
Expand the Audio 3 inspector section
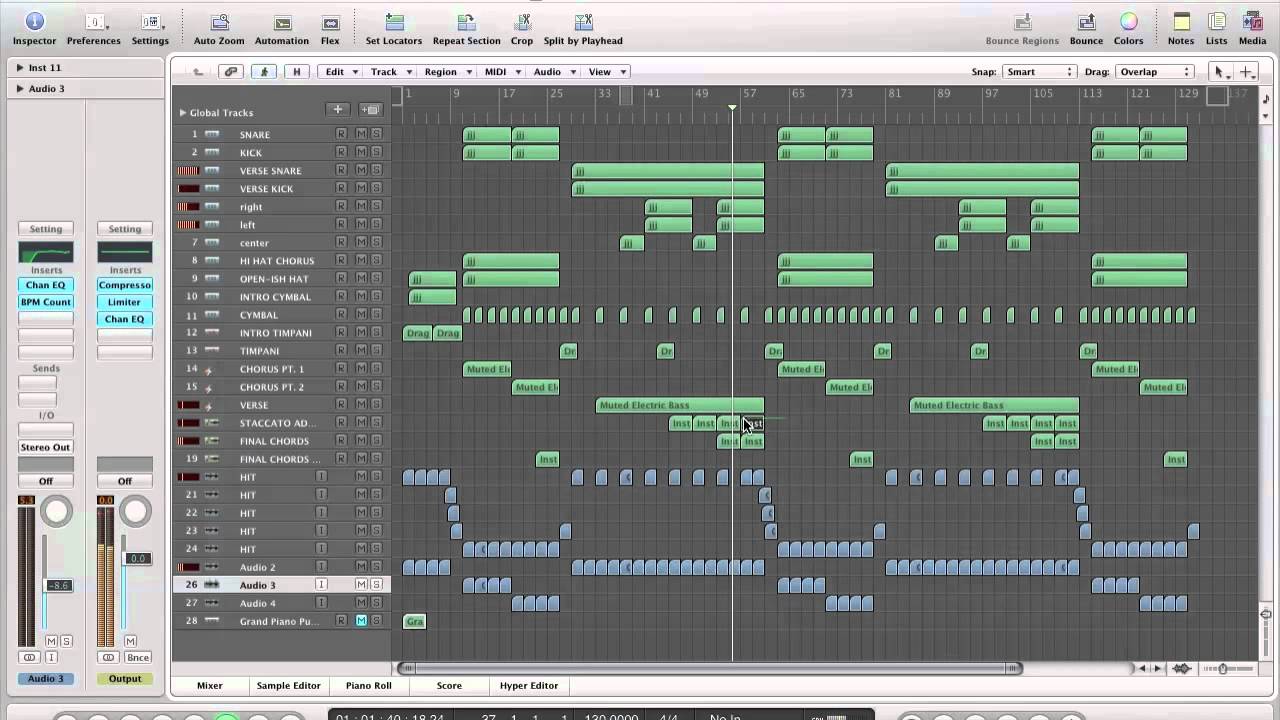pos(20,88)
